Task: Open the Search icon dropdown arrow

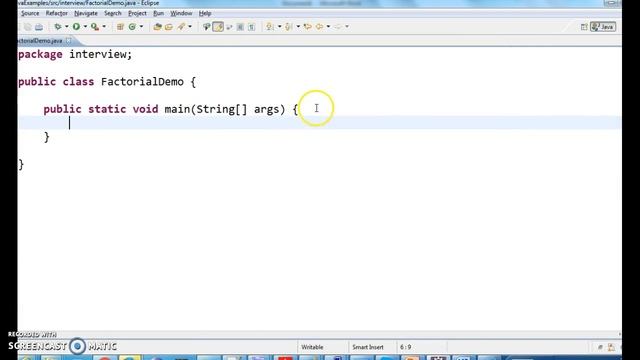Action: (x=190, y=27)
